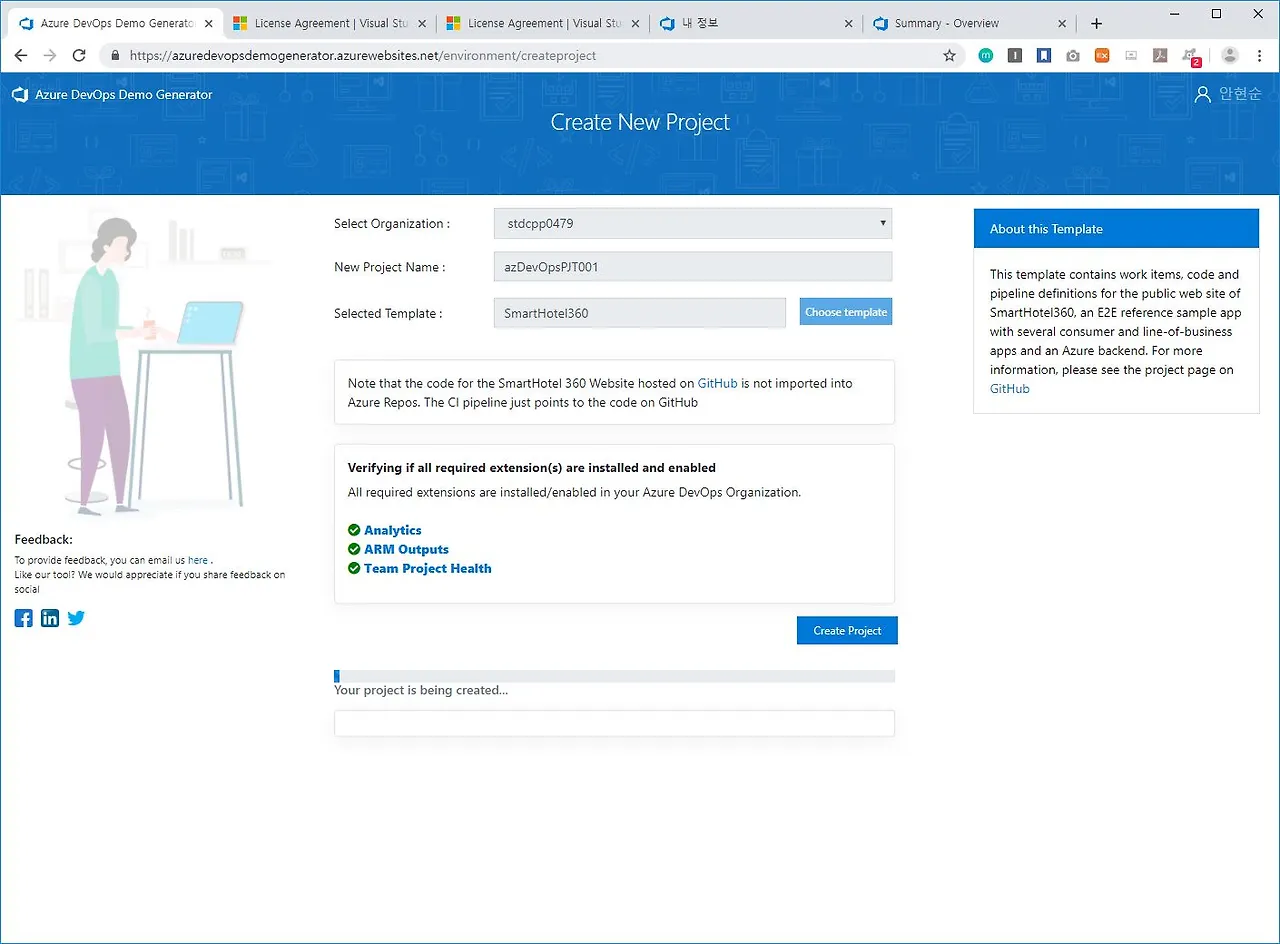
Task: Click the 'New Project Name :' label
Action: (390, 267)
